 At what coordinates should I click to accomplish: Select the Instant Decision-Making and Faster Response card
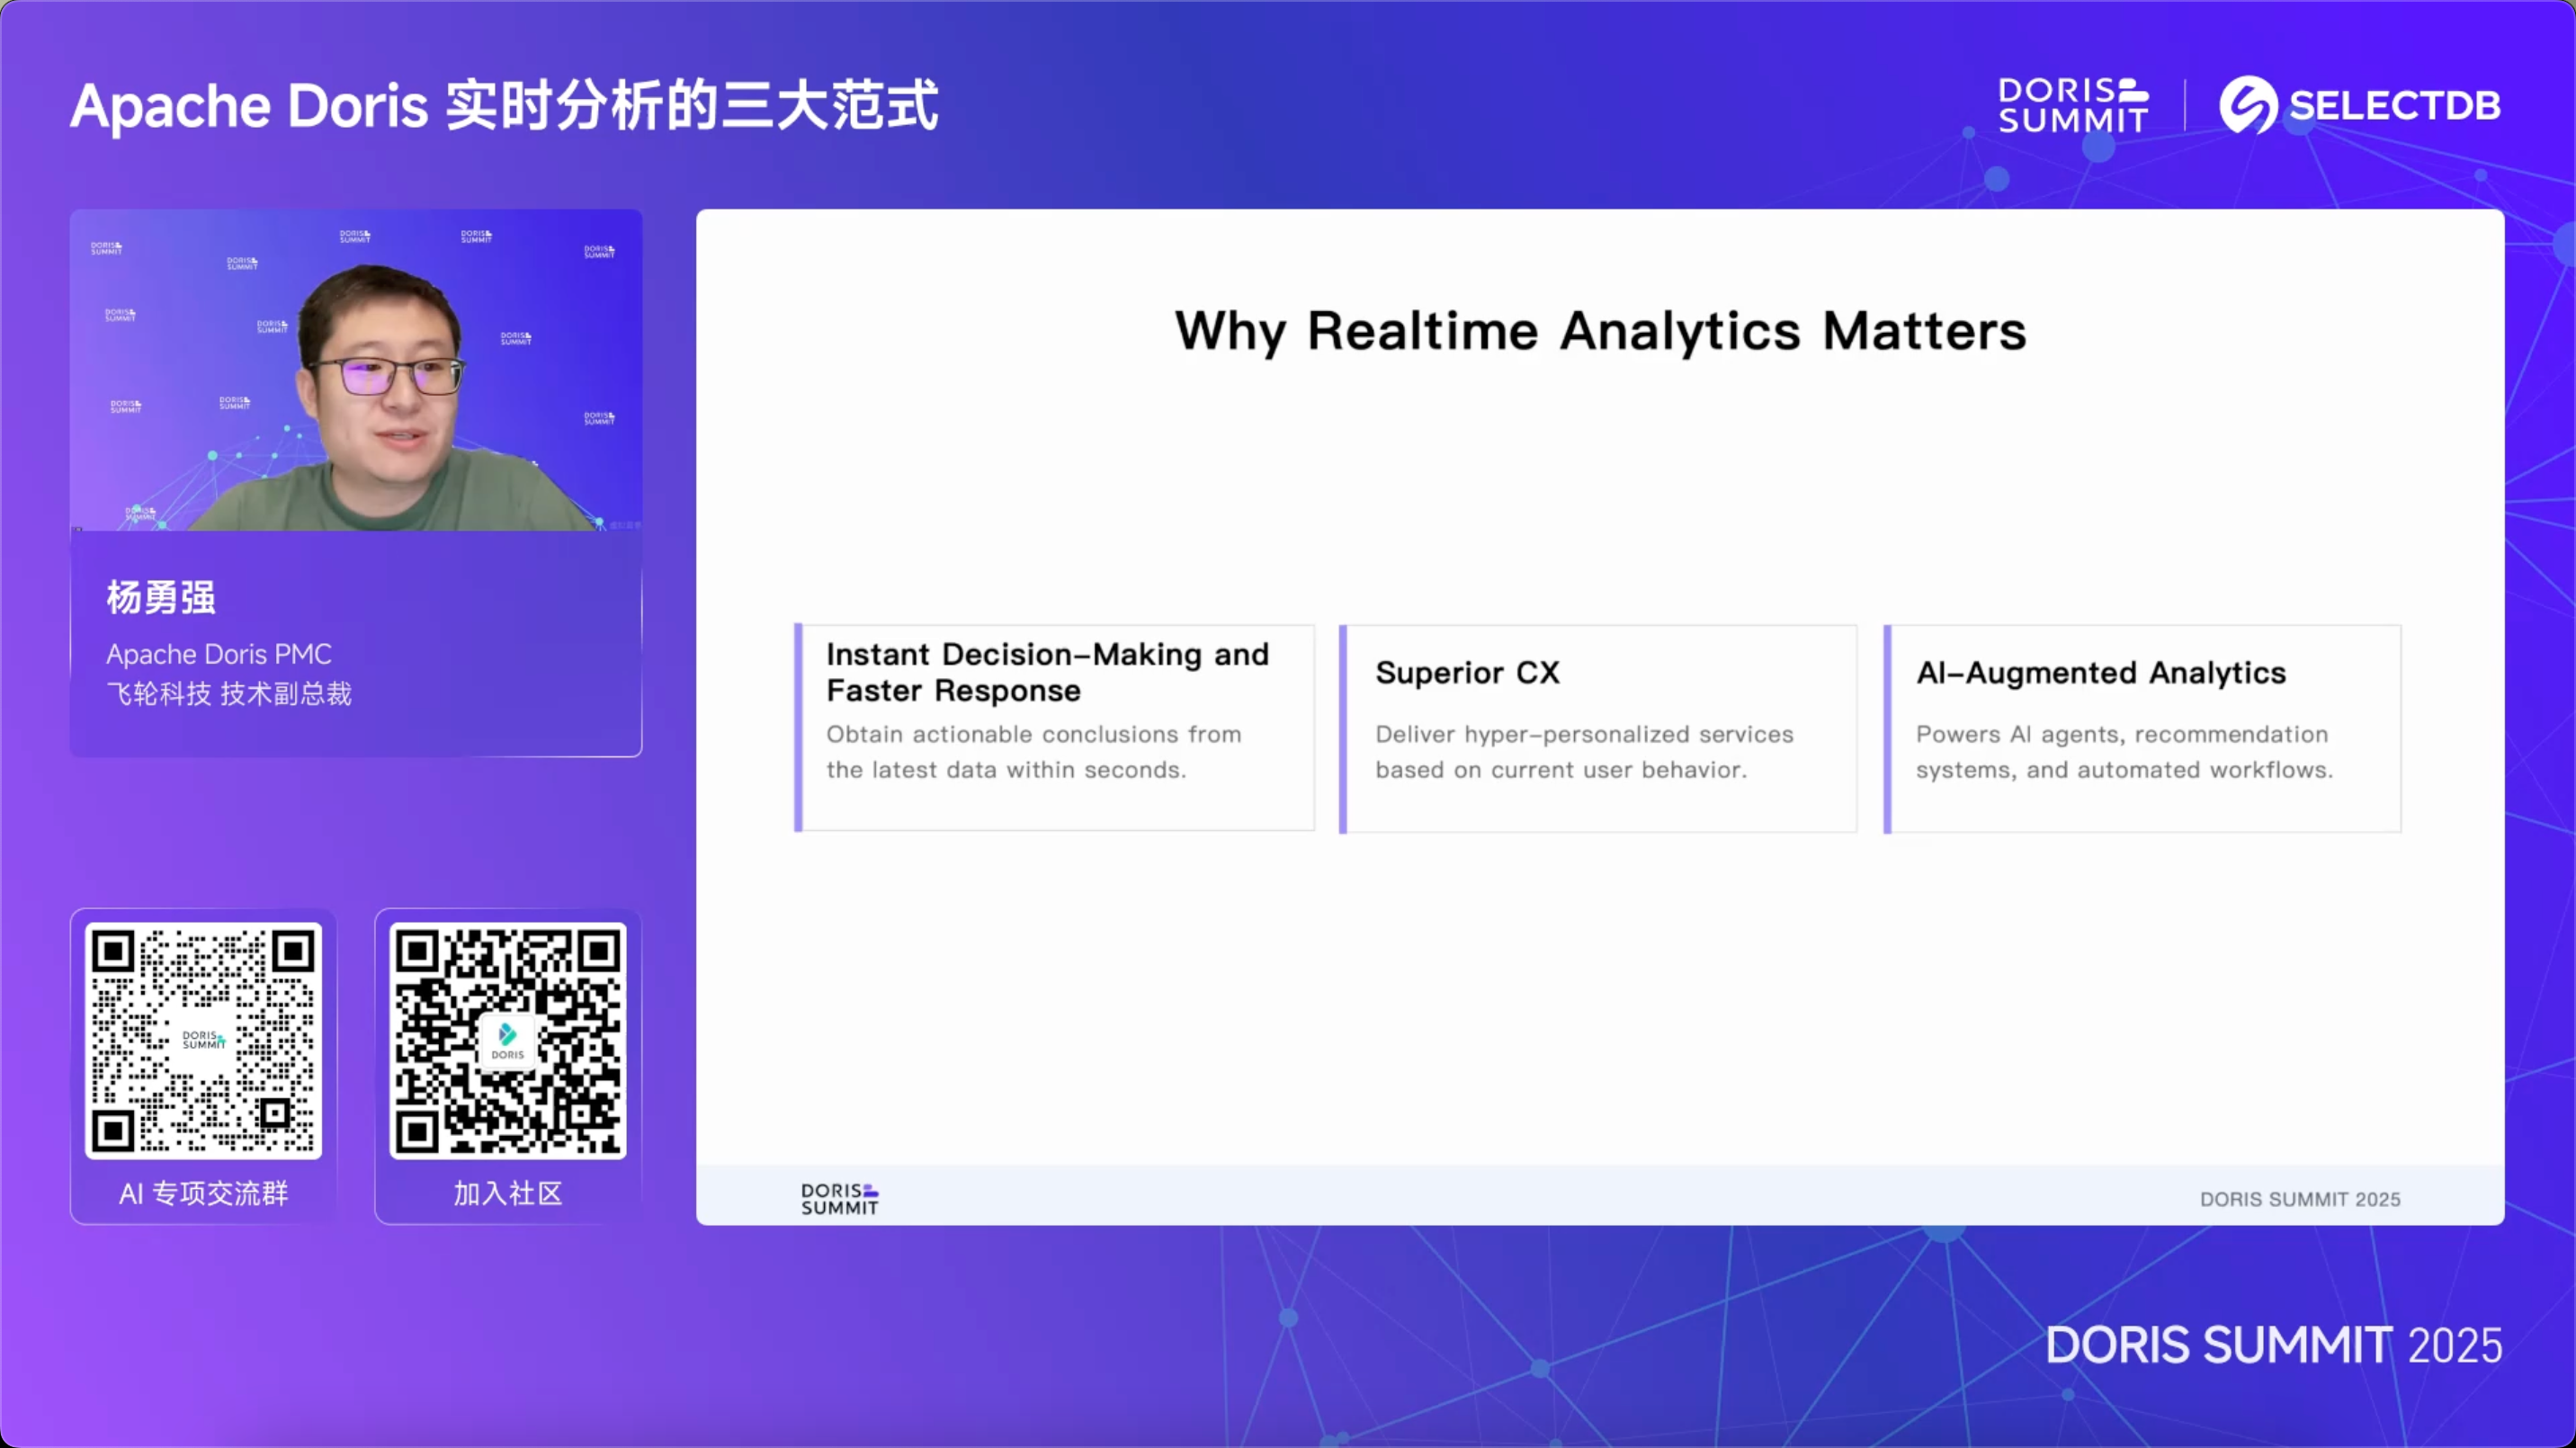pos(1055,728)
